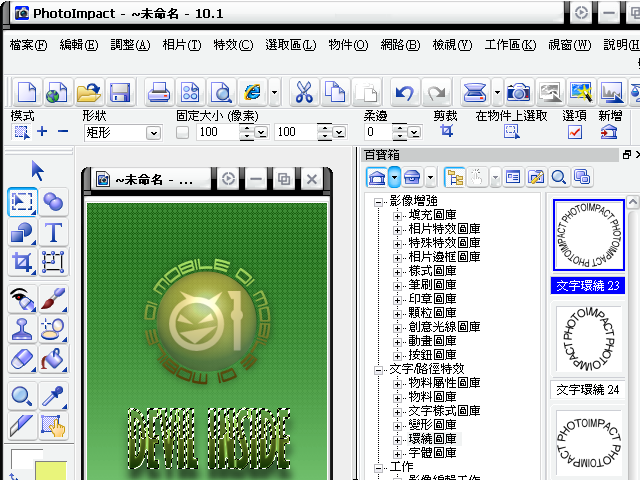This screenshot has width=640, height=480.
Task: Select the Eraser tool
Action: coord(22,359)
